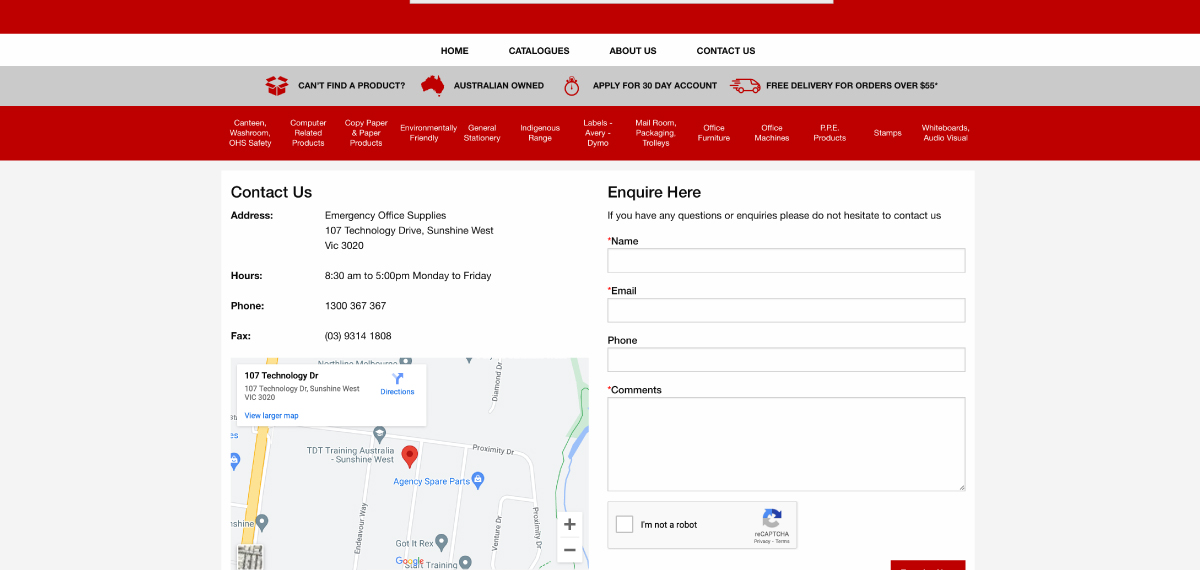Focus the Name input field
Image resolution: width=1200 pixels, height=570 pixels.
tap(786, 261)
